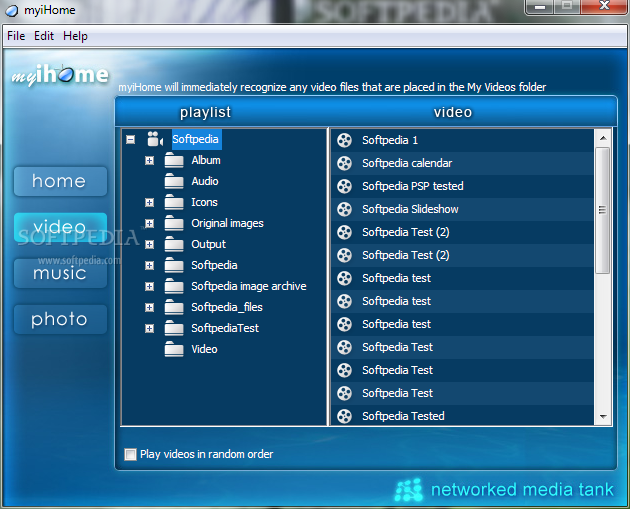The width and height of the screenshot is (630, 509).
Task: Click the SoftpediaTest folder icon
Action: pyautogui.click(x=174, y=328)
